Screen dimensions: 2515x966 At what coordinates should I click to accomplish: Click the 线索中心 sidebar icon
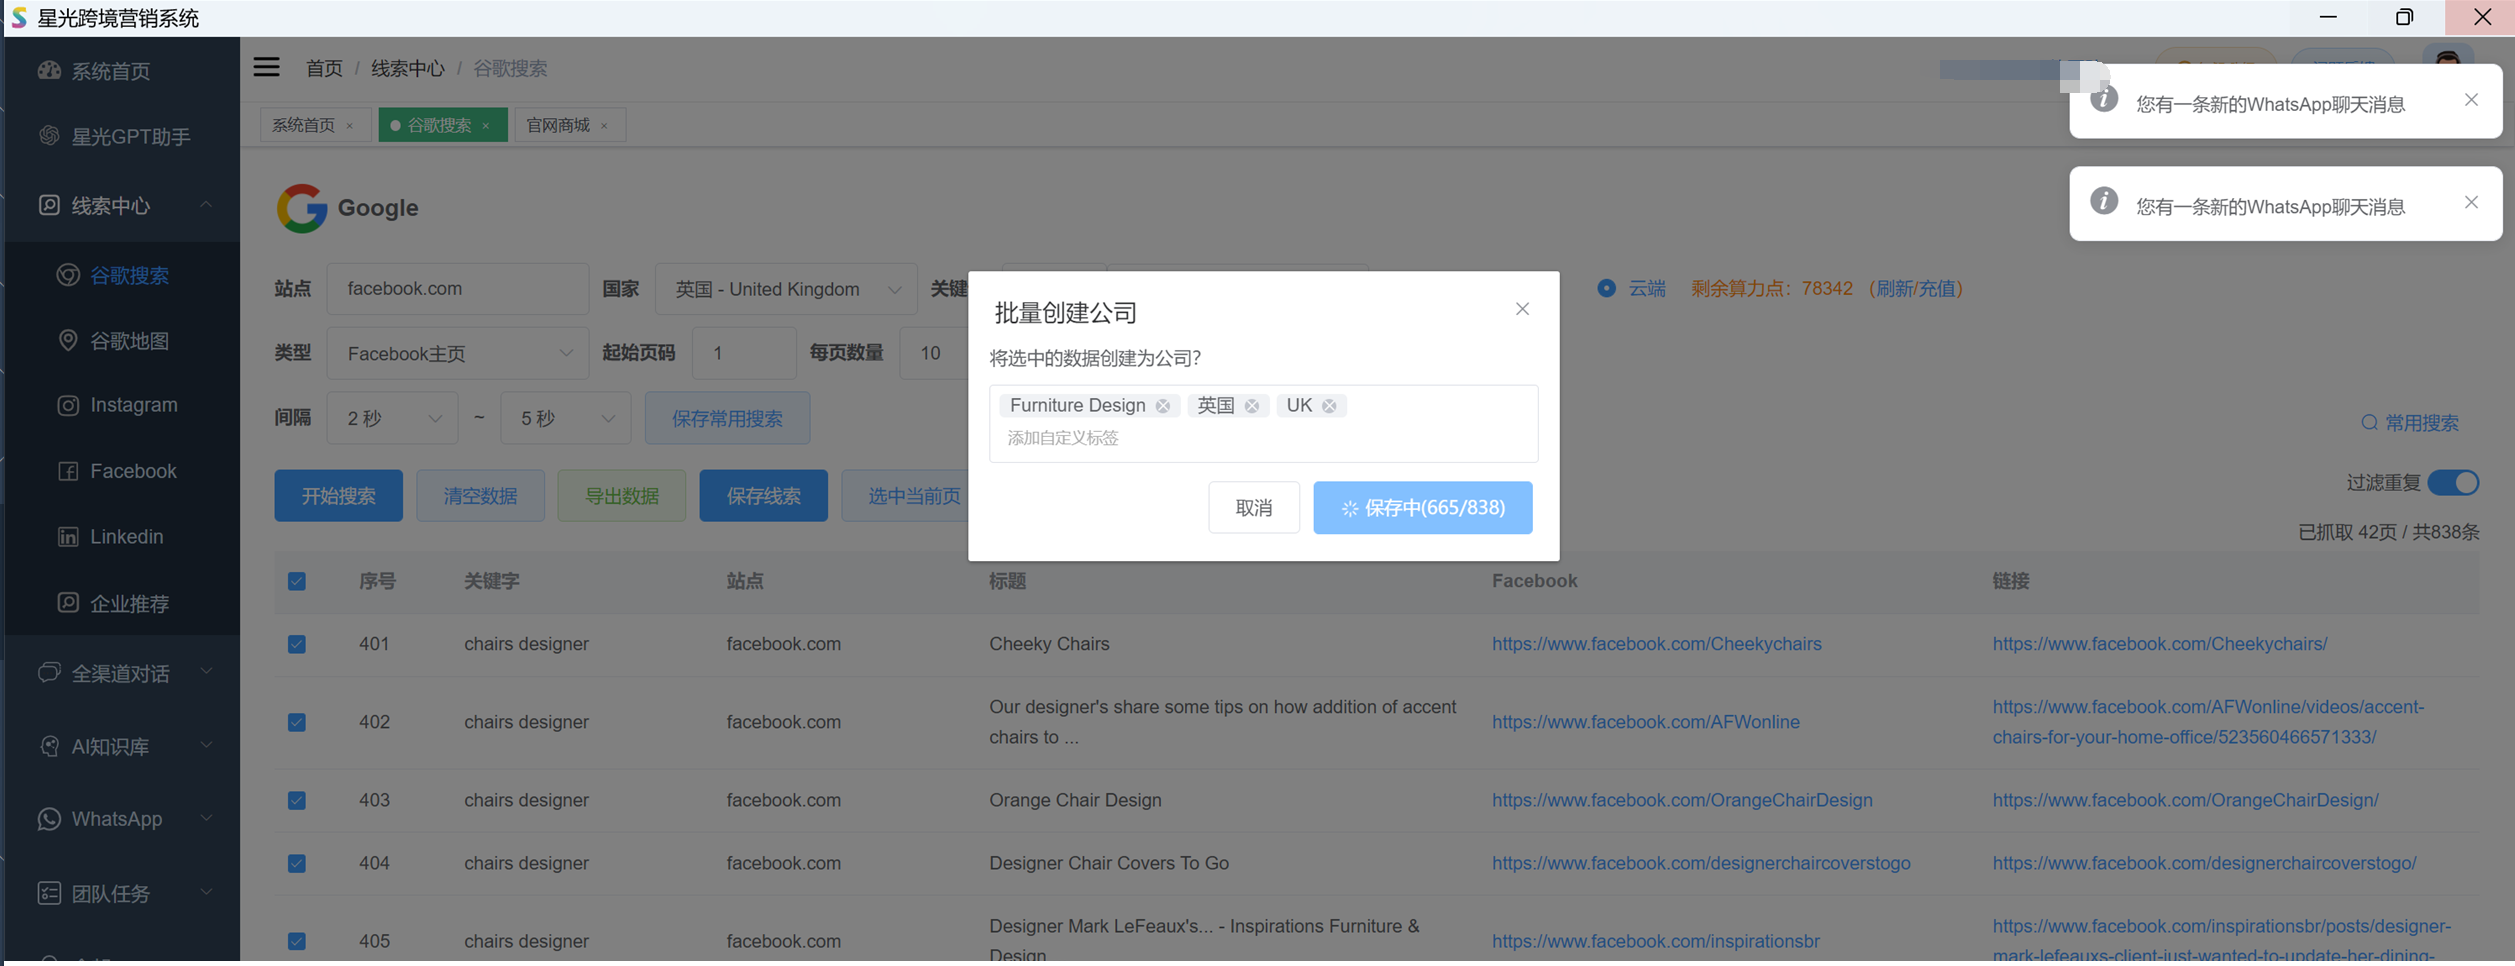49,205
